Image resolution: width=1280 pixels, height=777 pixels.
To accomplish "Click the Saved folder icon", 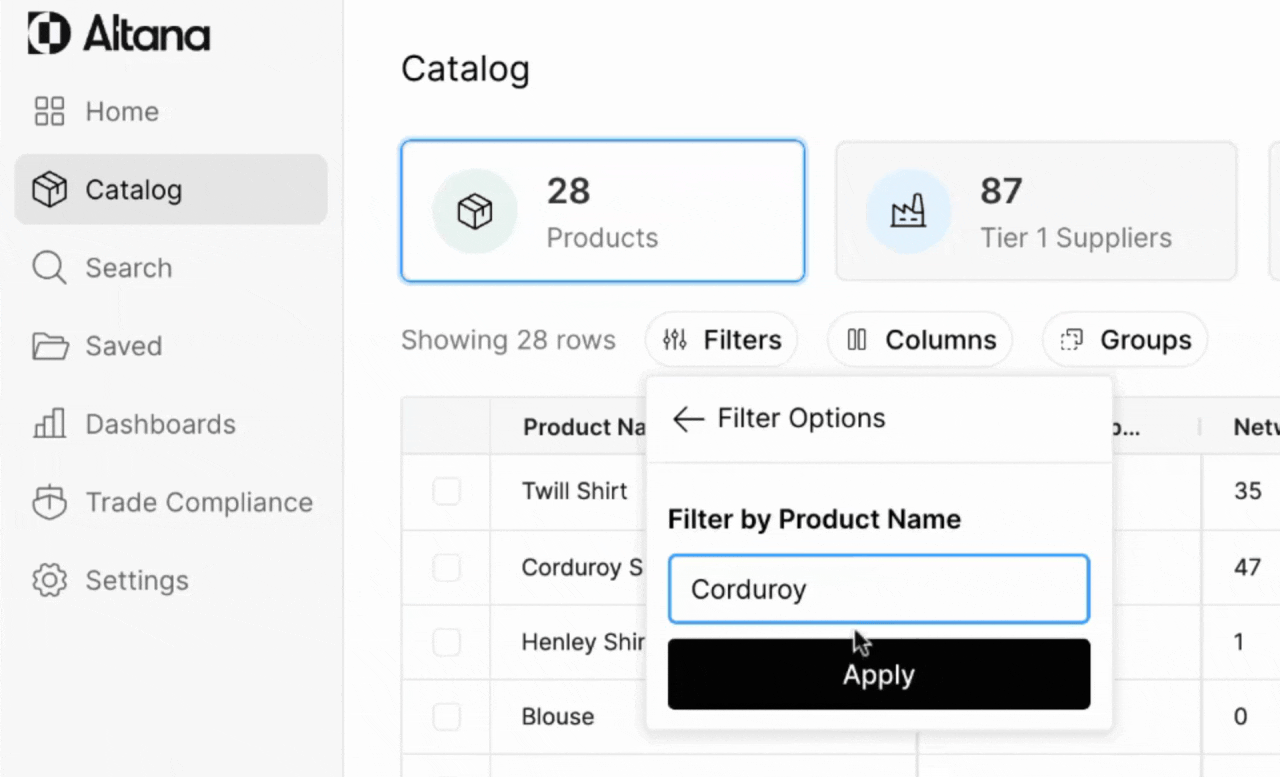I will click(49, 346).
